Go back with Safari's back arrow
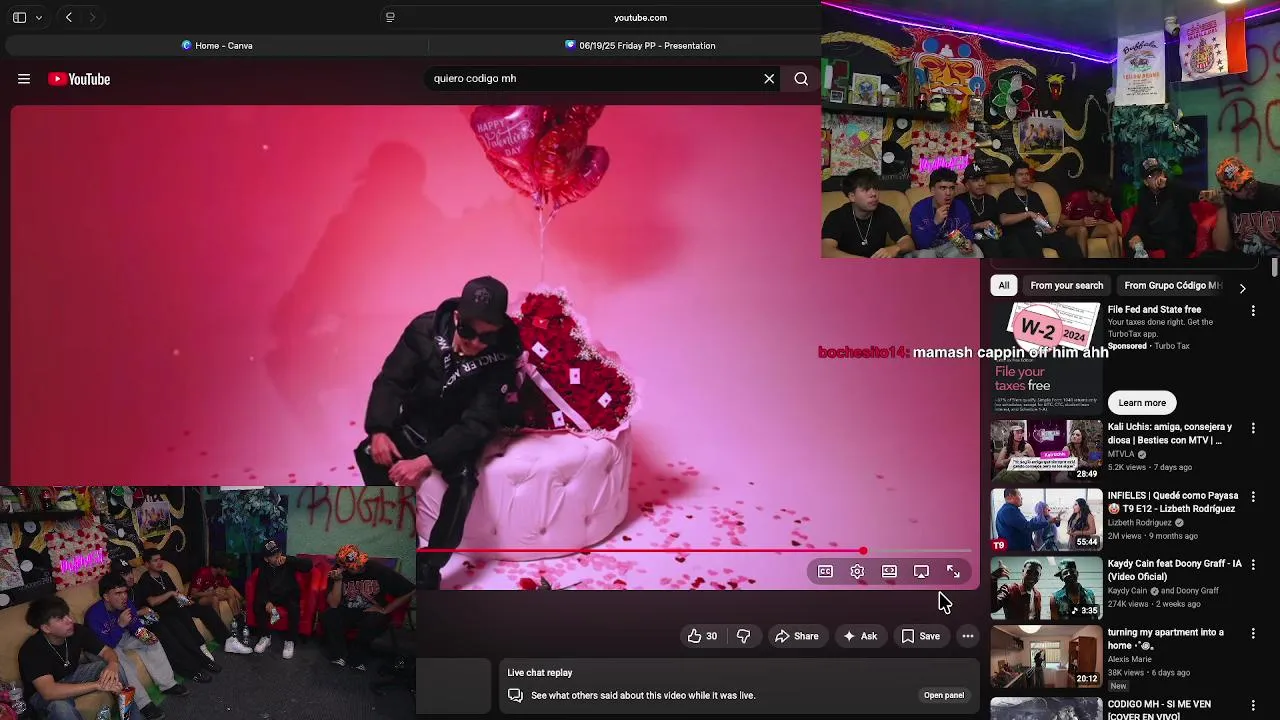Viewport: 1280px width, 720px height. point(69,17)
